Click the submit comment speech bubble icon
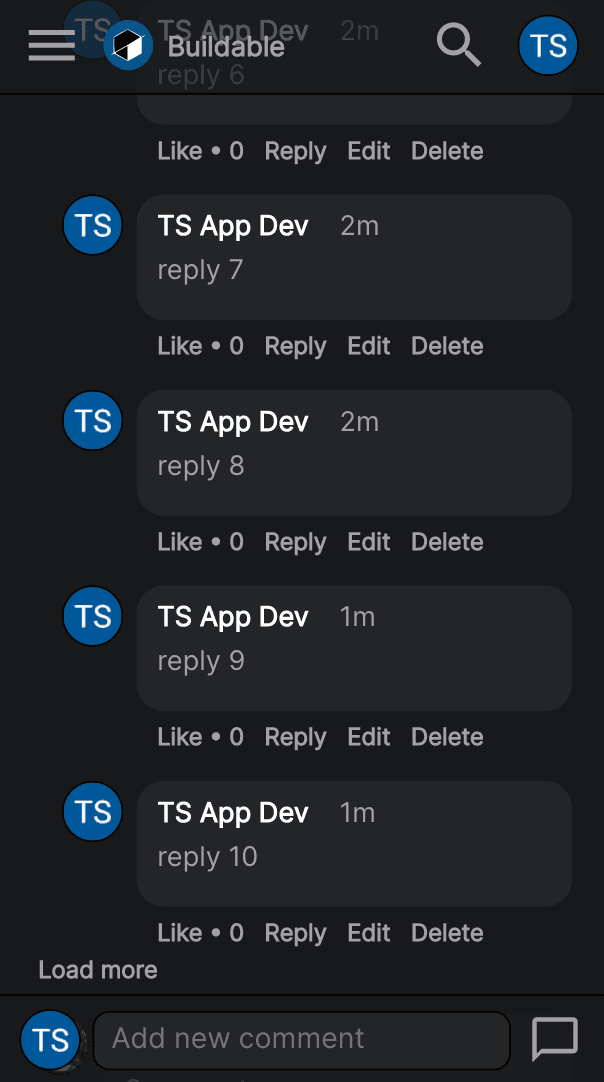This screenshot has height=1082, width=604. (555, 1039)
